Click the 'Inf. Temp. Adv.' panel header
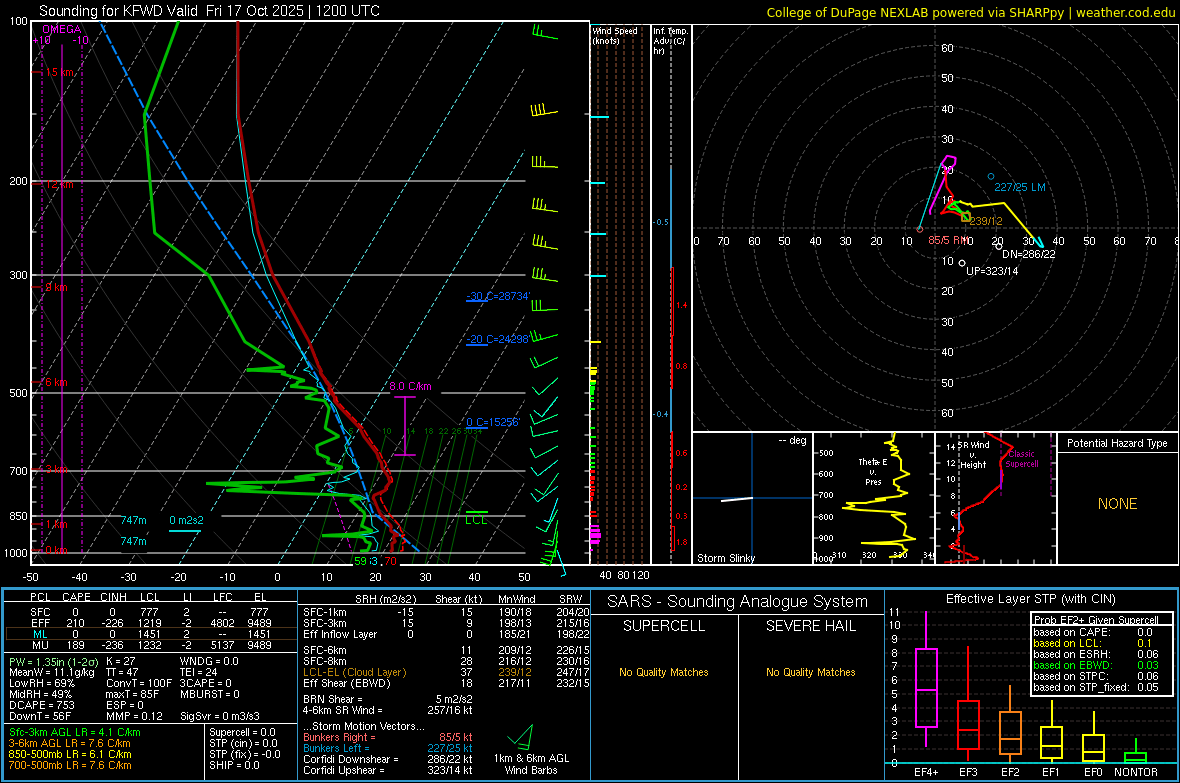 point(670,41)
